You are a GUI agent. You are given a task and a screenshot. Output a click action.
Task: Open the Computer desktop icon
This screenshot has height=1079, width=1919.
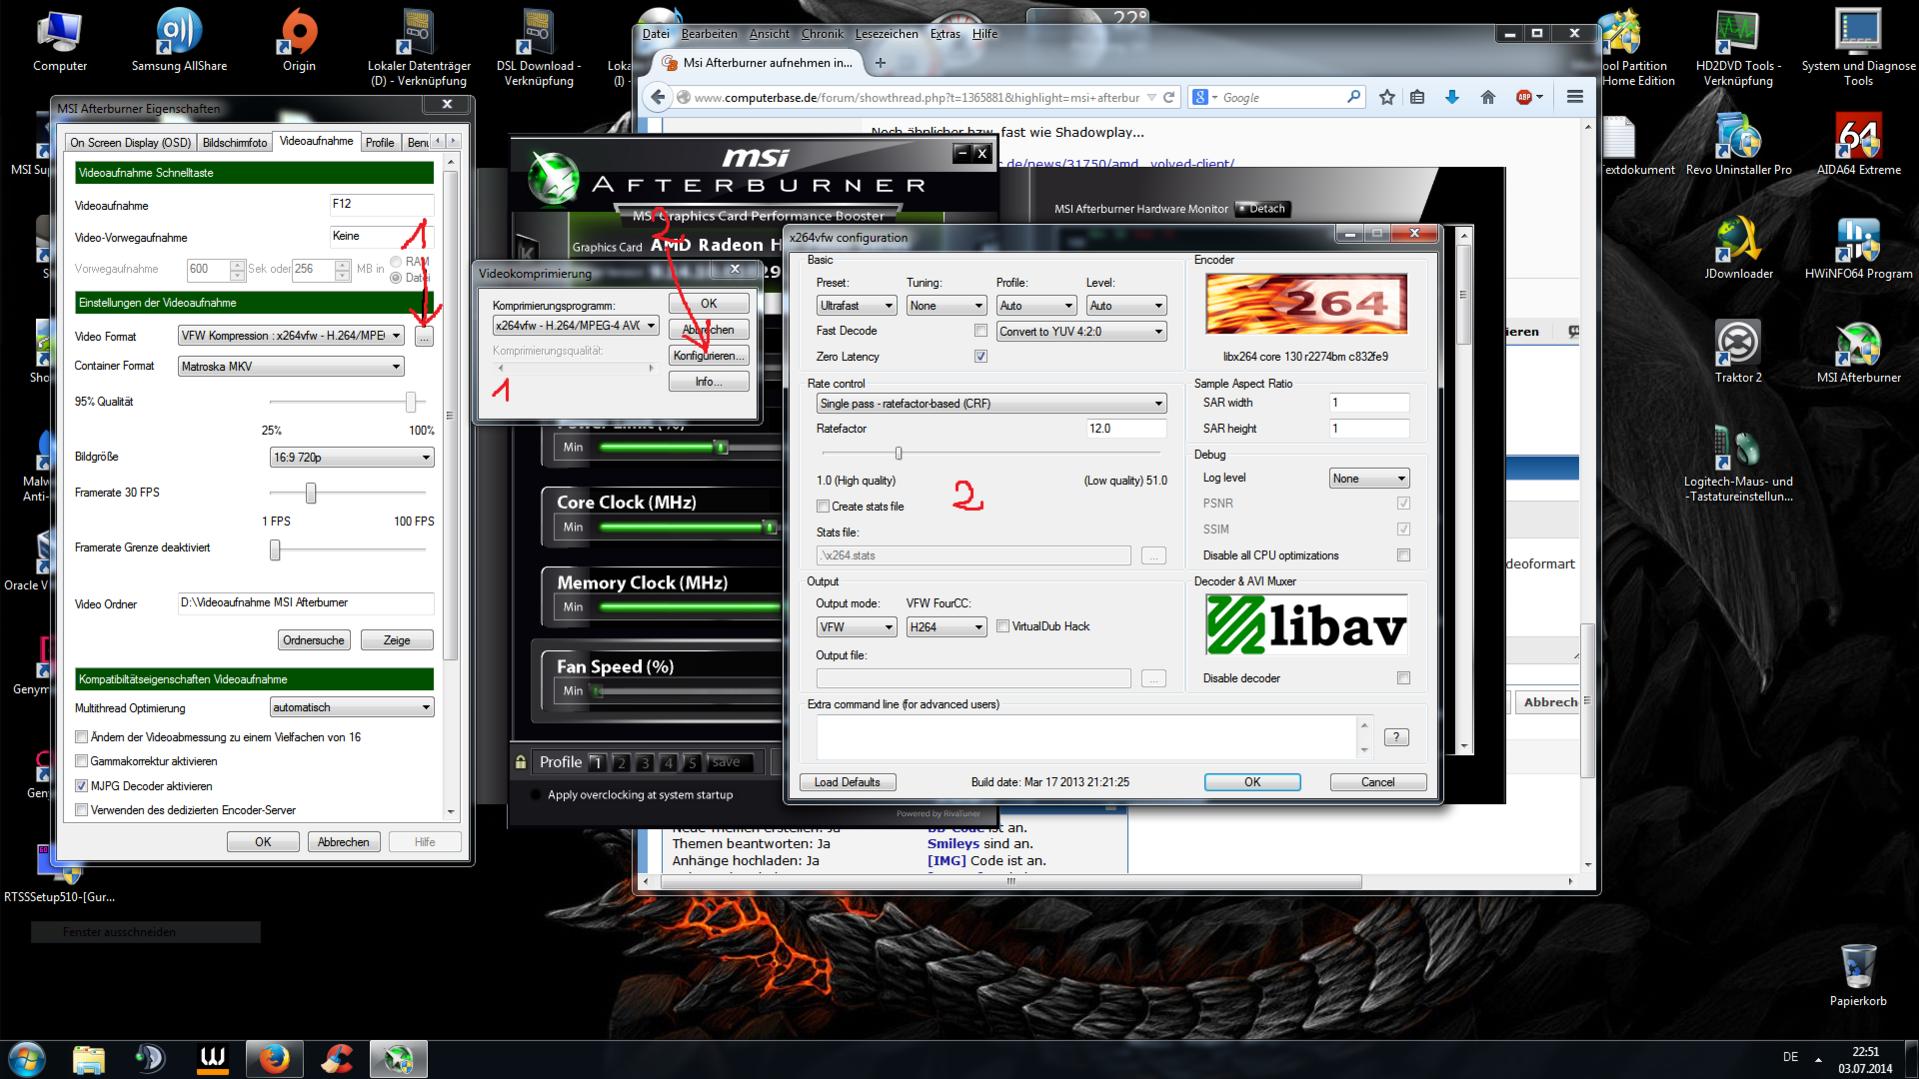click(60, 40)
